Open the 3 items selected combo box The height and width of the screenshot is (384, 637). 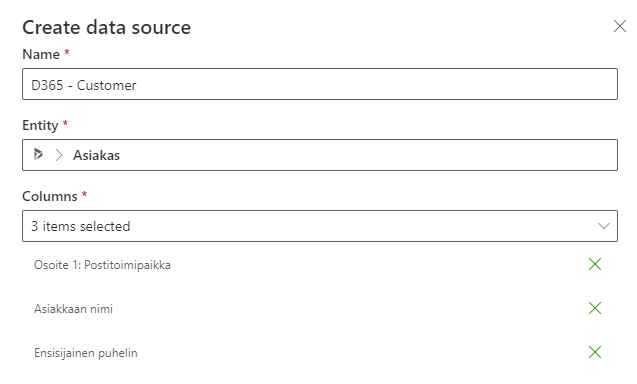(x=320, y=226)
